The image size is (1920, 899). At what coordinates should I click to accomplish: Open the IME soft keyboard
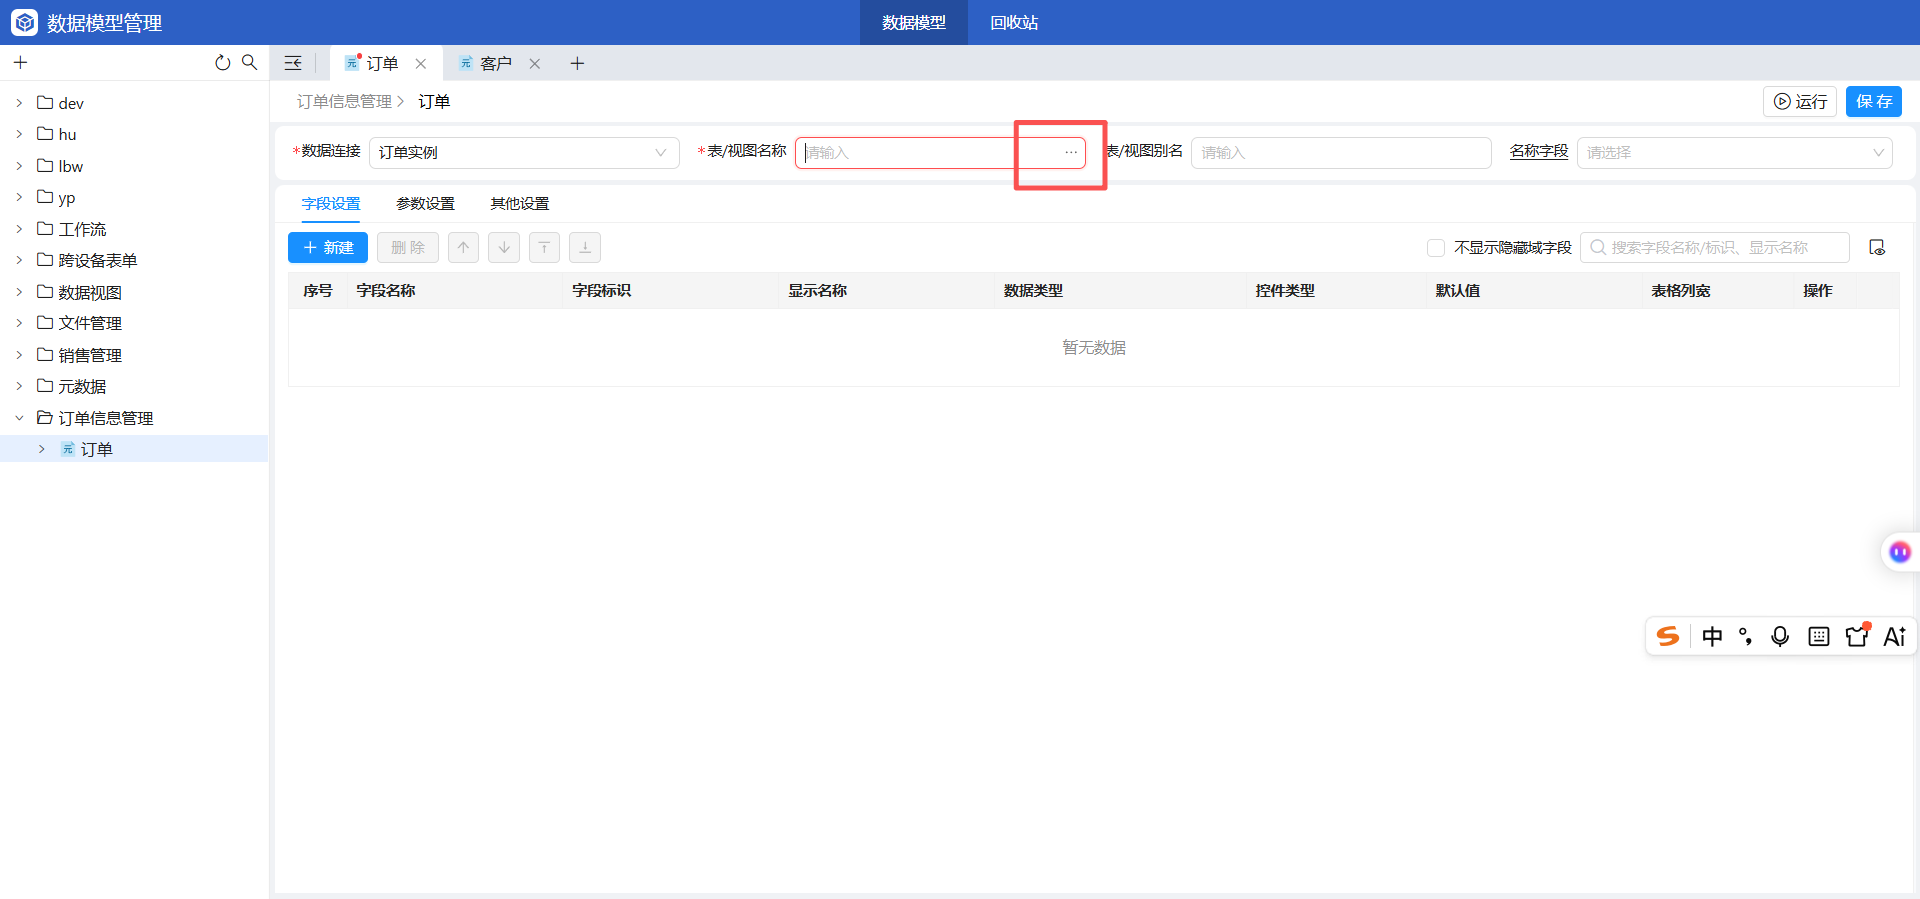[x=1819, y=636]
